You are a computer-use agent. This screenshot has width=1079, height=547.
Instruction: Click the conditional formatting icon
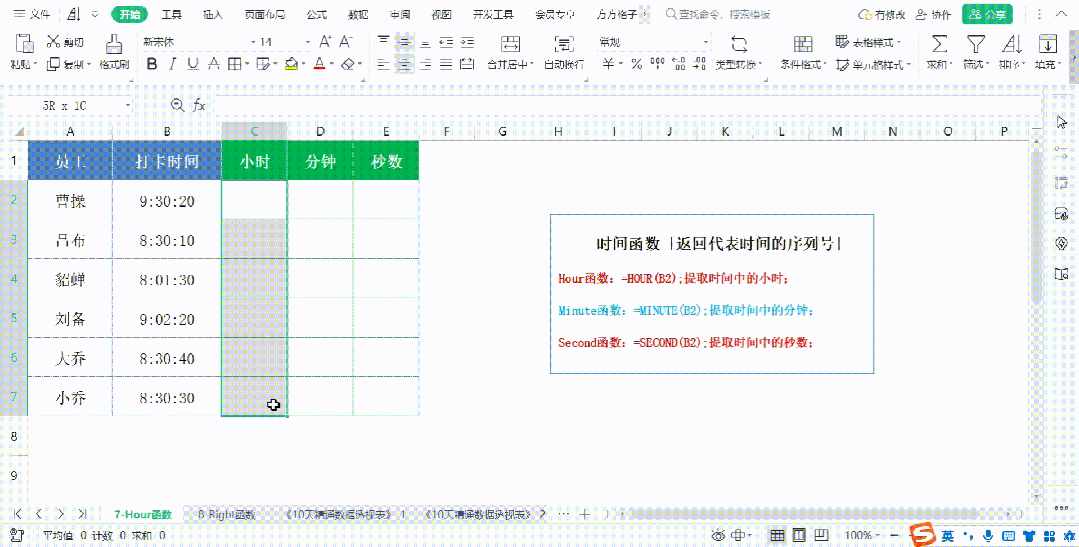pos(802,44)
